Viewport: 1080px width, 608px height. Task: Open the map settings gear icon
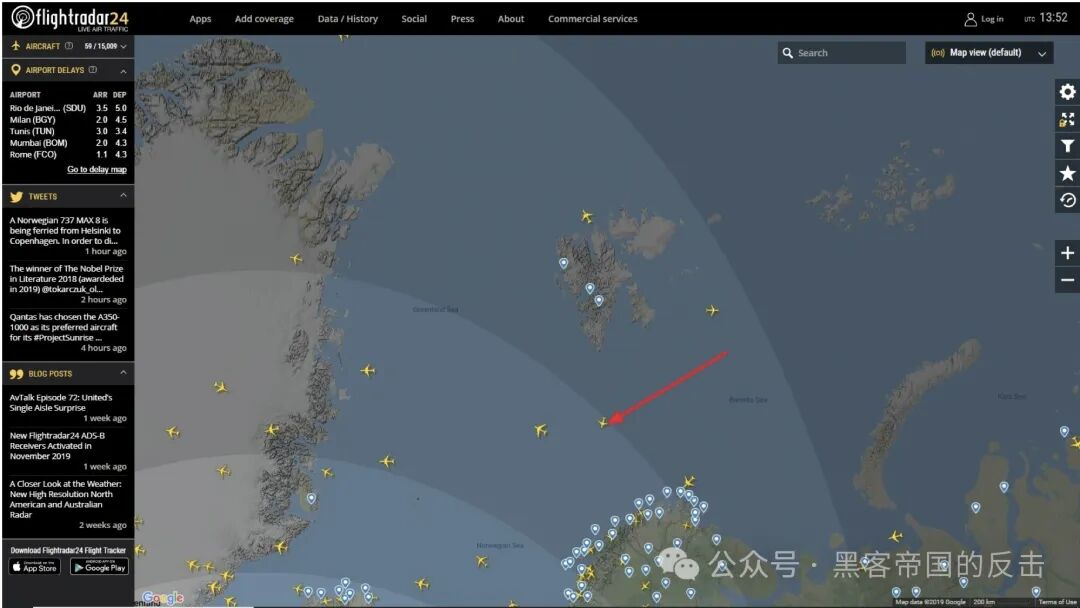[x=1067, y=92]
